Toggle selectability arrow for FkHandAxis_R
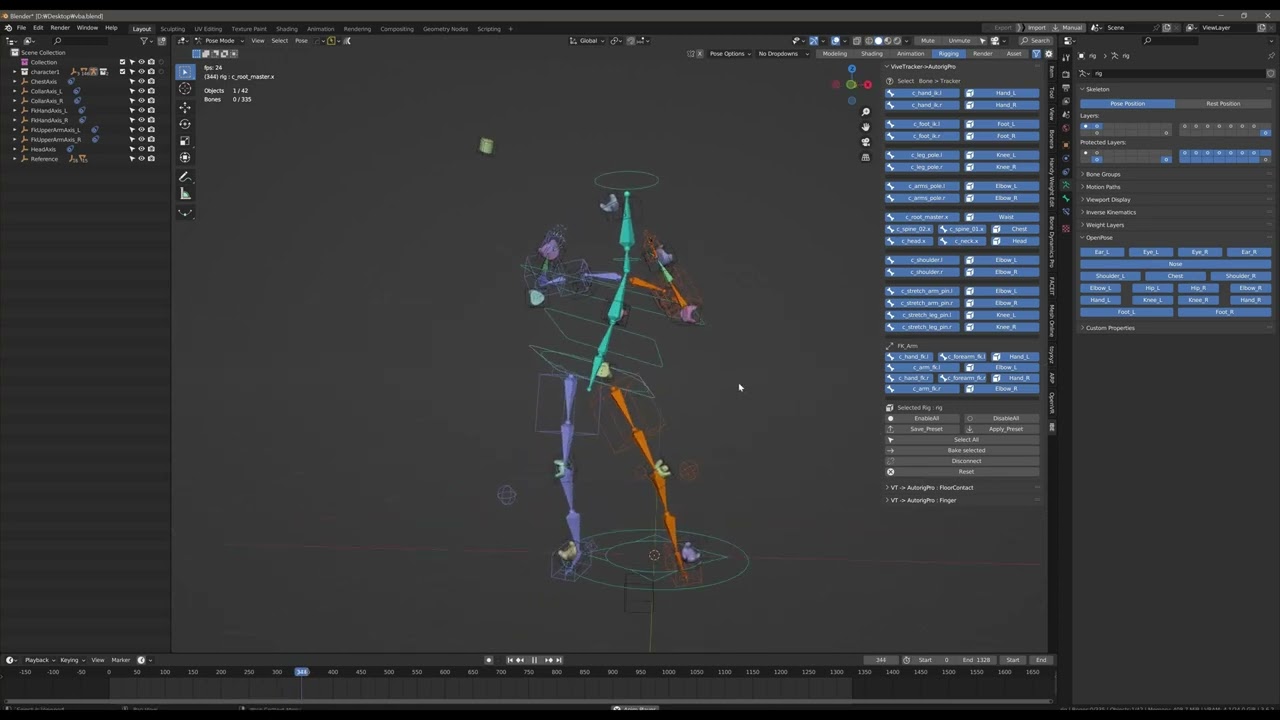 click(x=132, y=120)
